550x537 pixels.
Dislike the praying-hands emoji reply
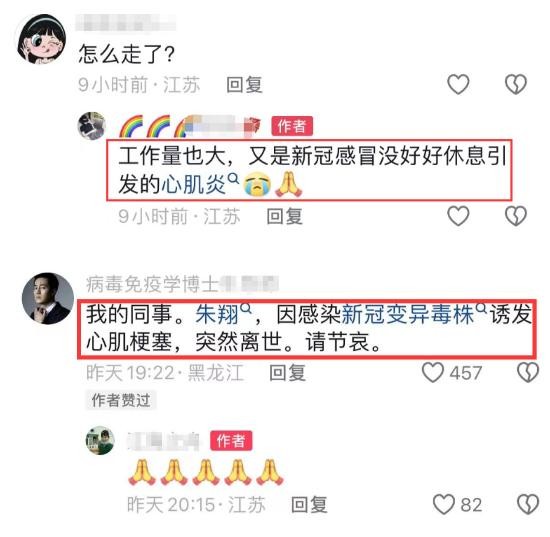[x=528, y=504]
